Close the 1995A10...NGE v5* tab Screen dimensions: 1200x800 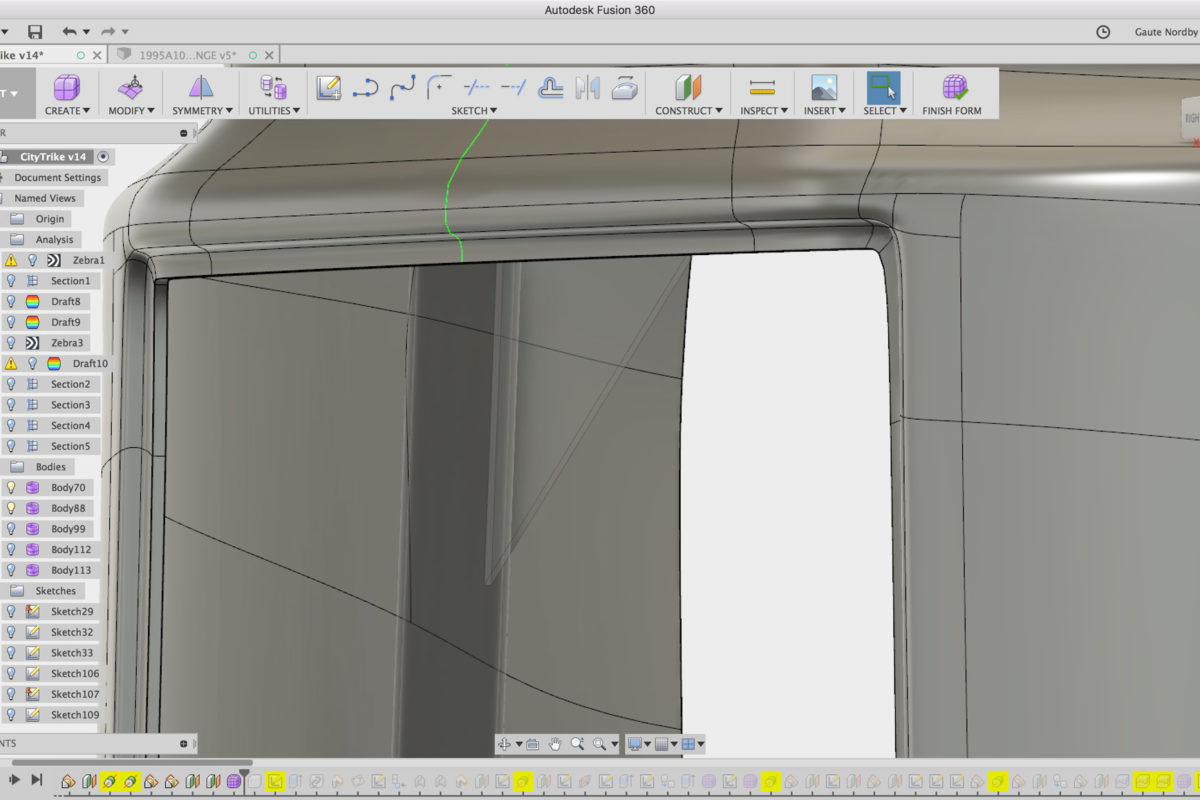[x=270, y=55]
